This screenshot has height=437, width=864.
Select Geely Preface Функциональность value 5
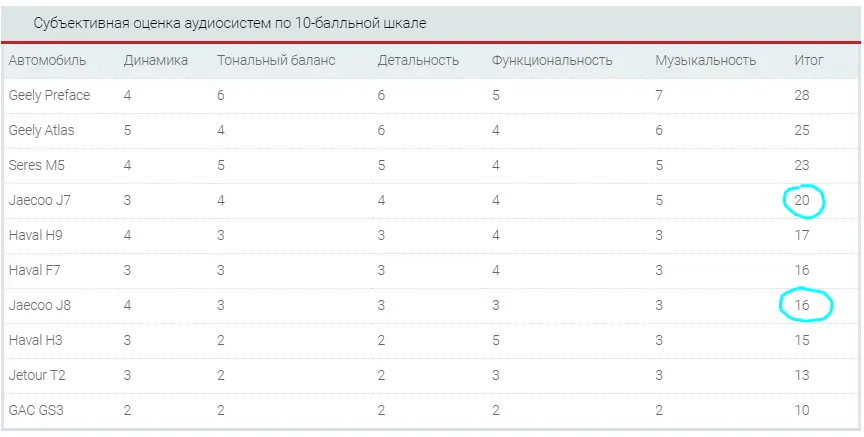pos(496,95)
